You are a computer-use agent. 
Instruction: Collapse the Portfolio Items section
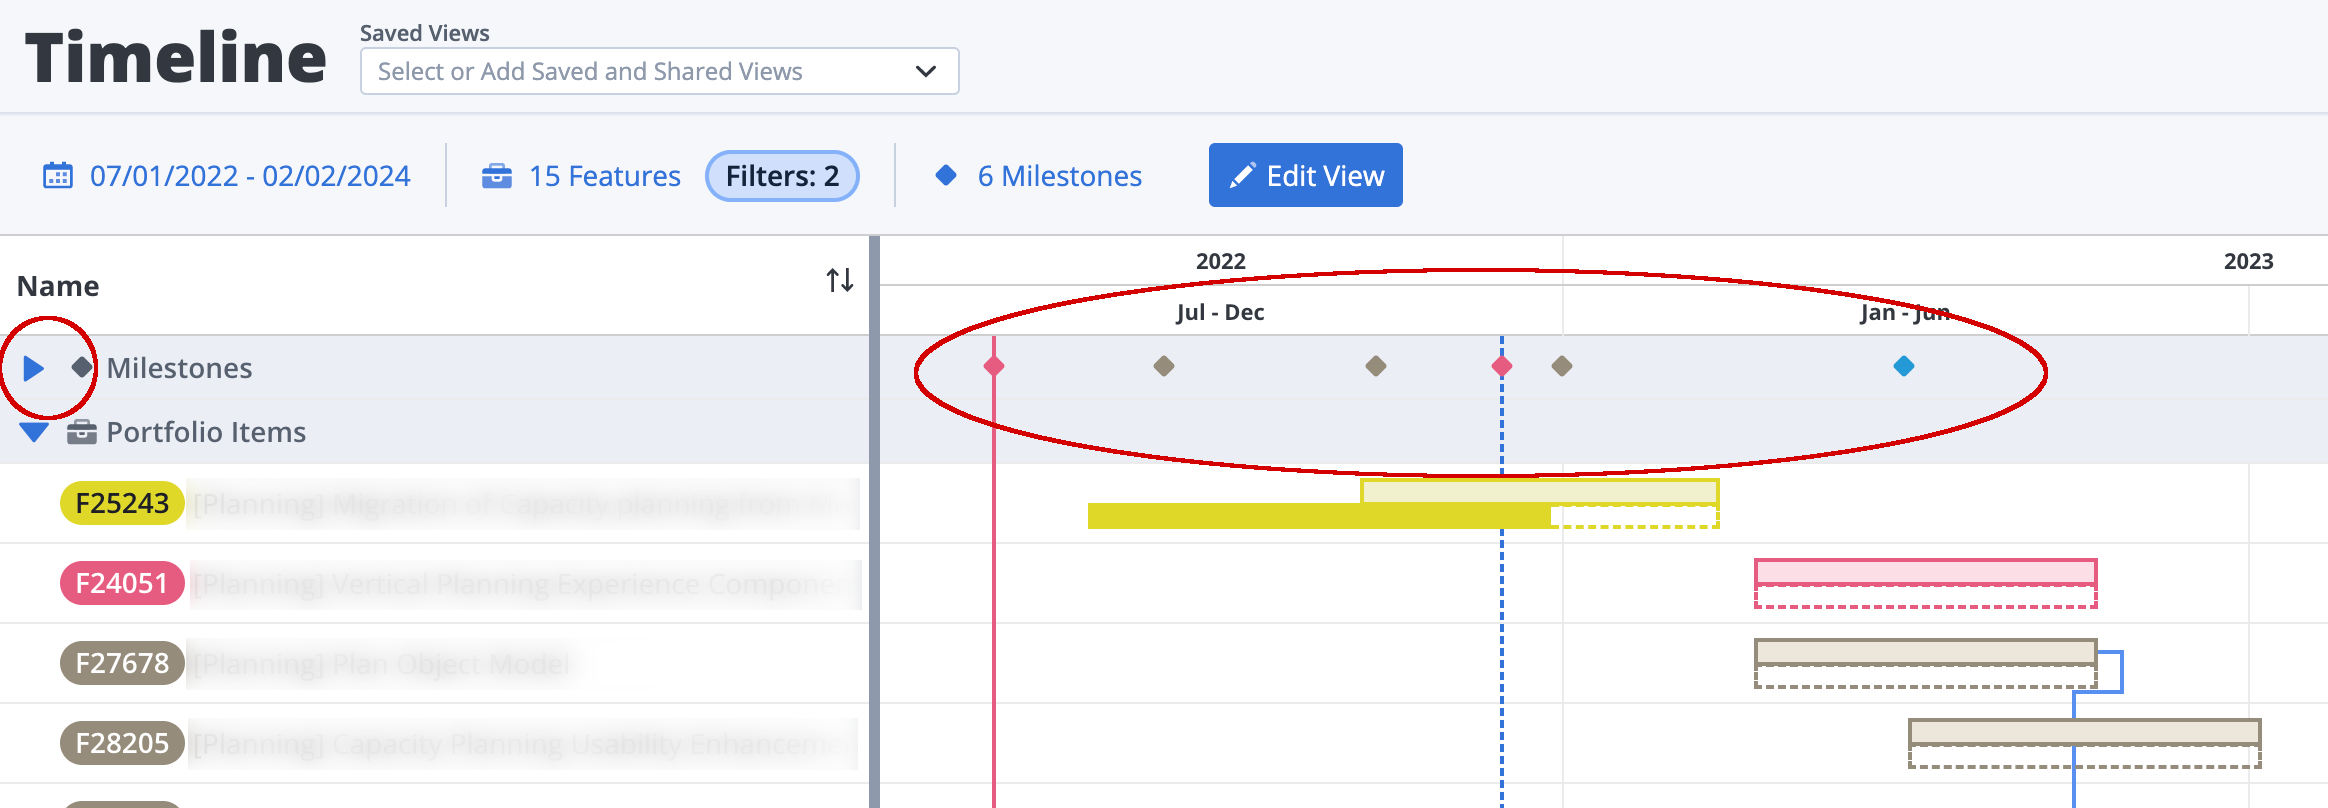tap(33, 431)
